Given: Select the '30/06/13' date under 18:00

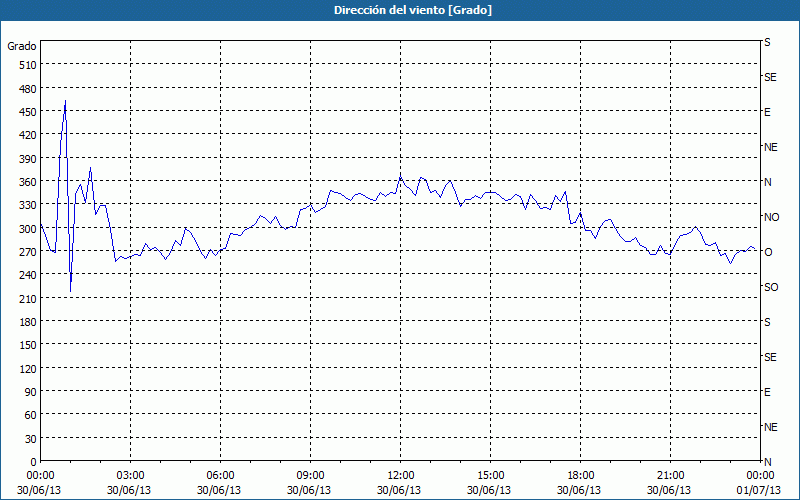Looking at the screenshot, I should pos(579,490).
